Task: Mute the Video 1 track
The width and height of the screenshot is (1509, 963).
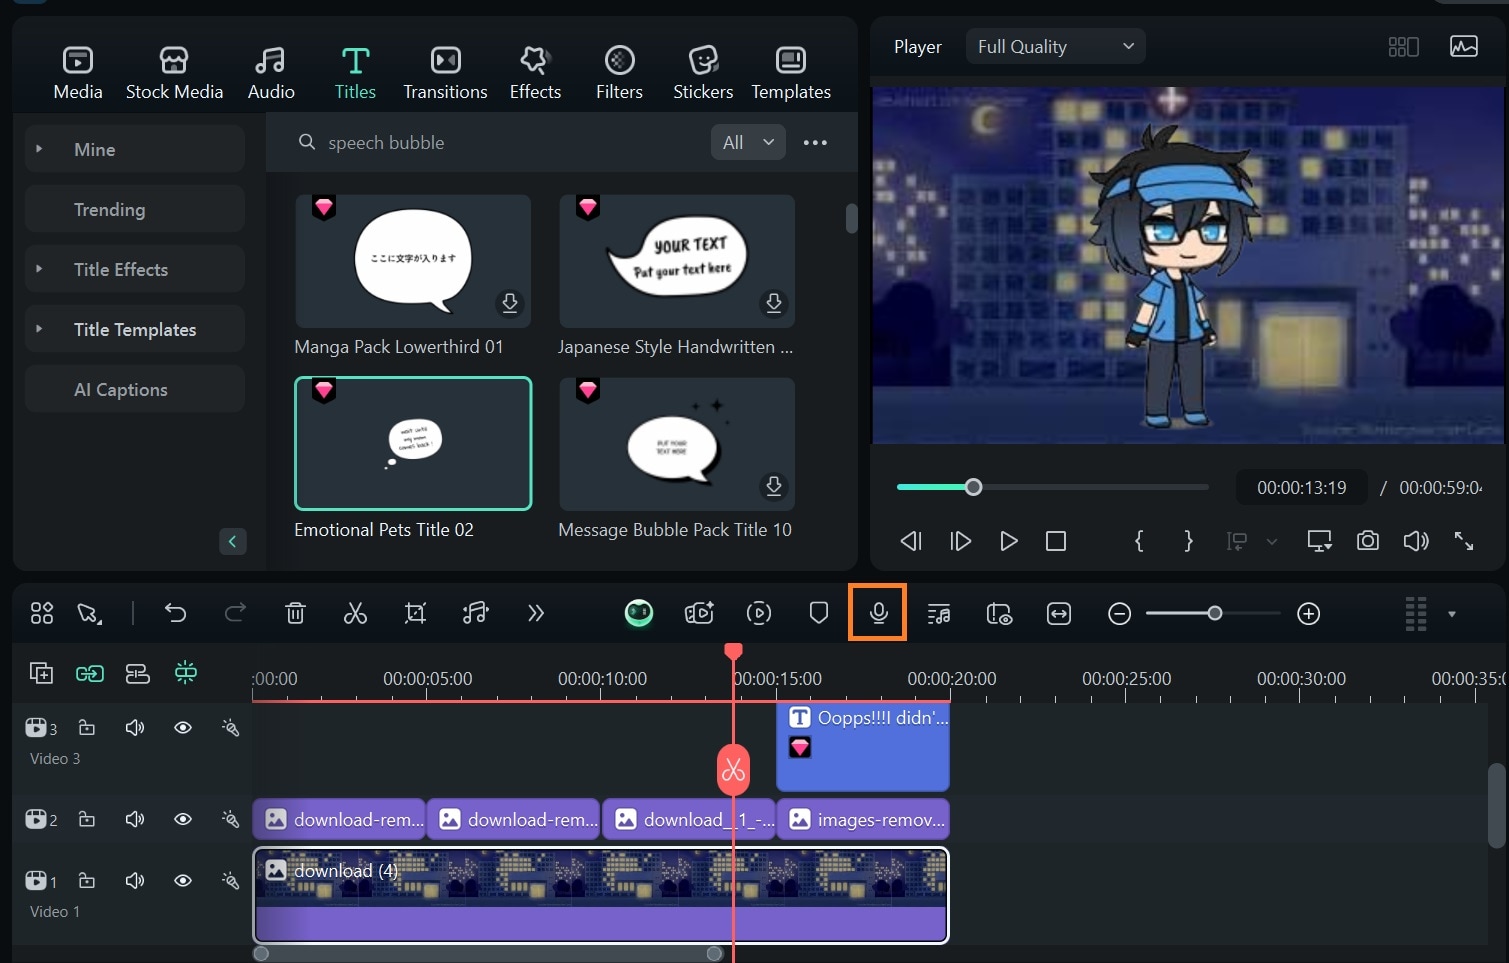Action: tap(135, 881)
